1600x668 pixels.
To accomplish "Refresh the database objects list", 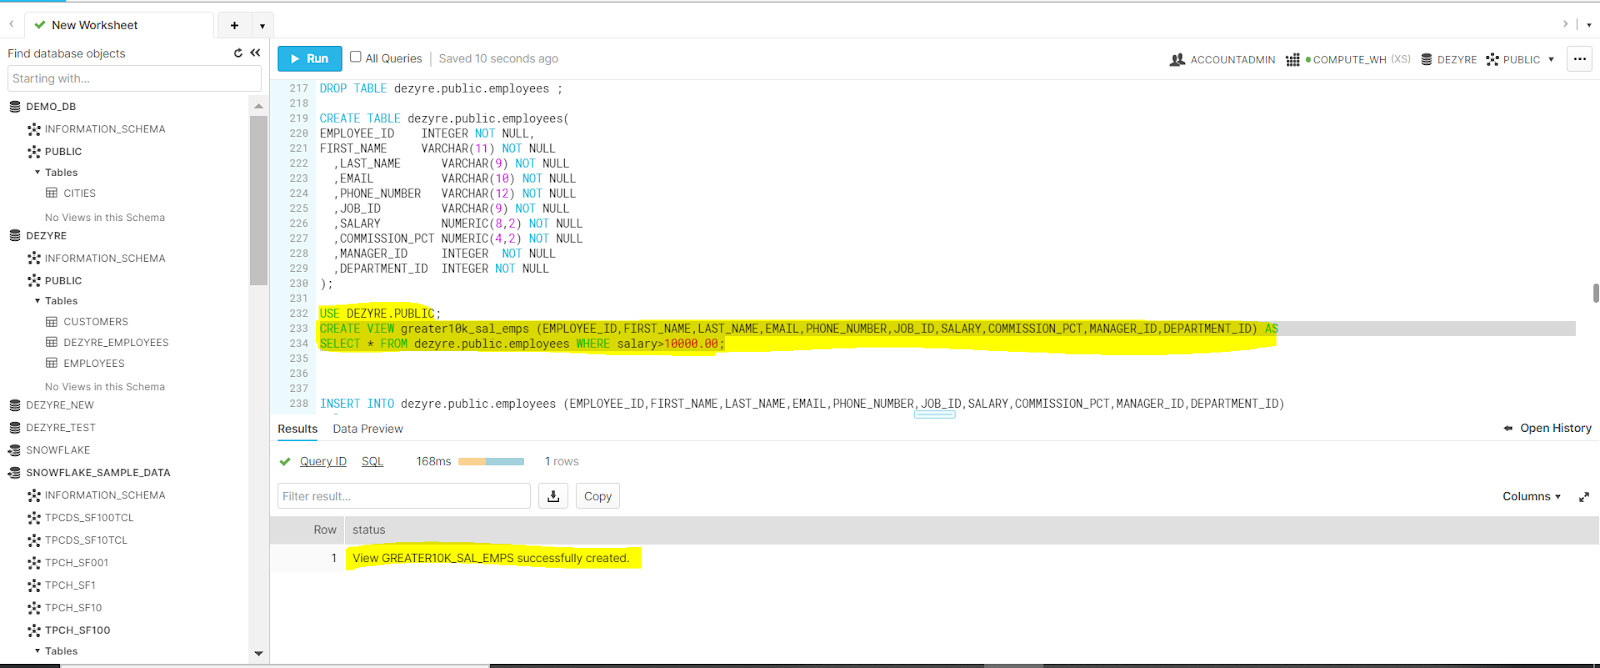I will pyautogui.click(x=238, y=53).
